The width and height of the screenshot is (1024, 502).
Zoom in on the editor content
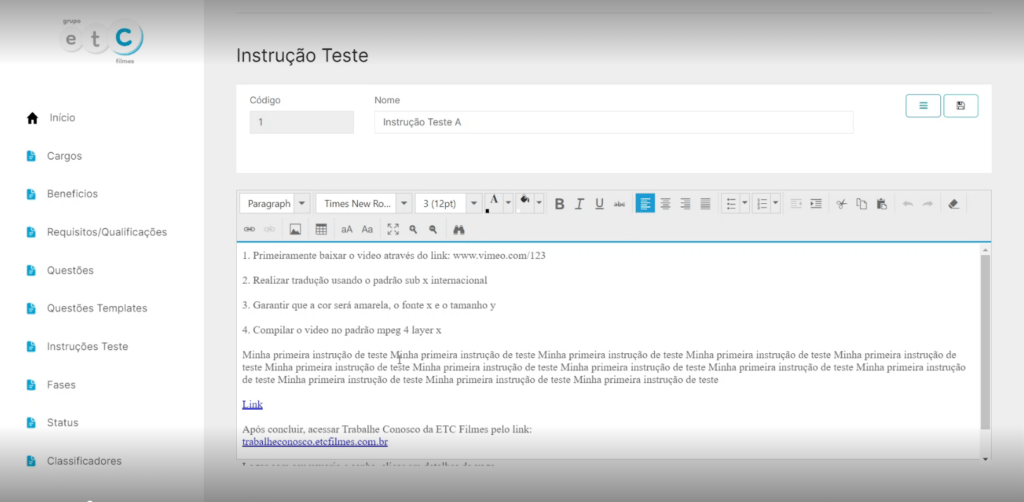[x=413, y=229]
